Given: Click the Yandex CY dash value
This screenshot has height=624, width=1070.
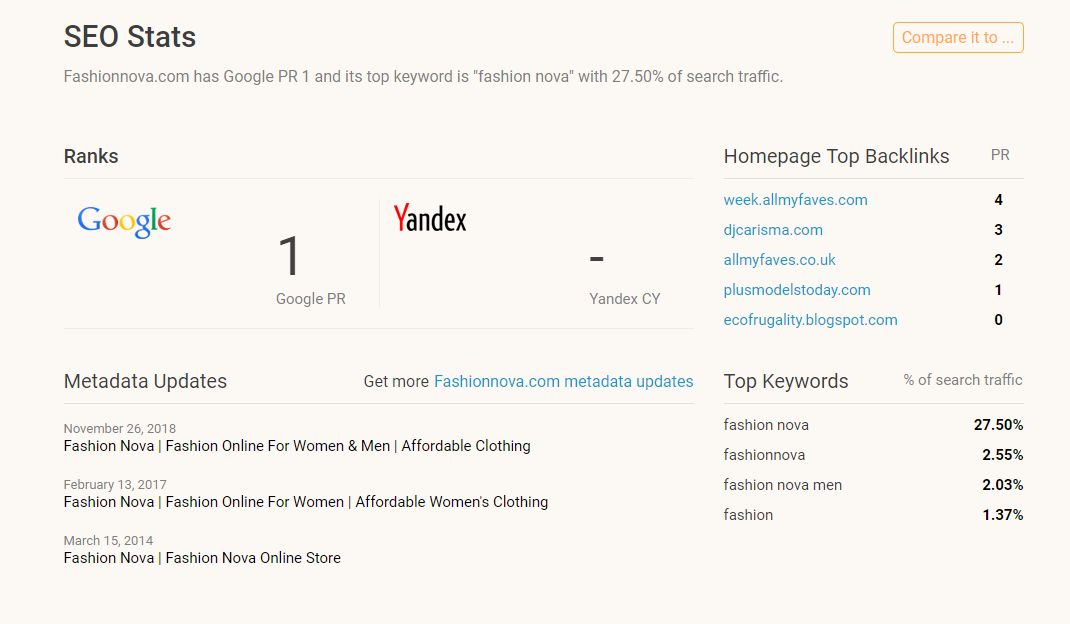Looking at the screenshot, I should (x=597, y=258).
